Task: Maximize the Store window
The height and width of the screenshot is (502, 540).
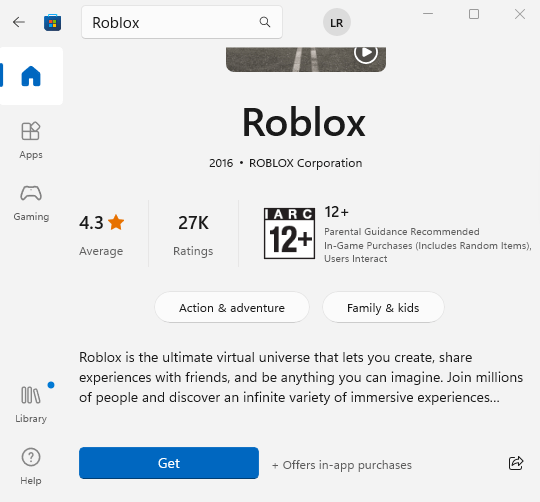Action: 474,14
